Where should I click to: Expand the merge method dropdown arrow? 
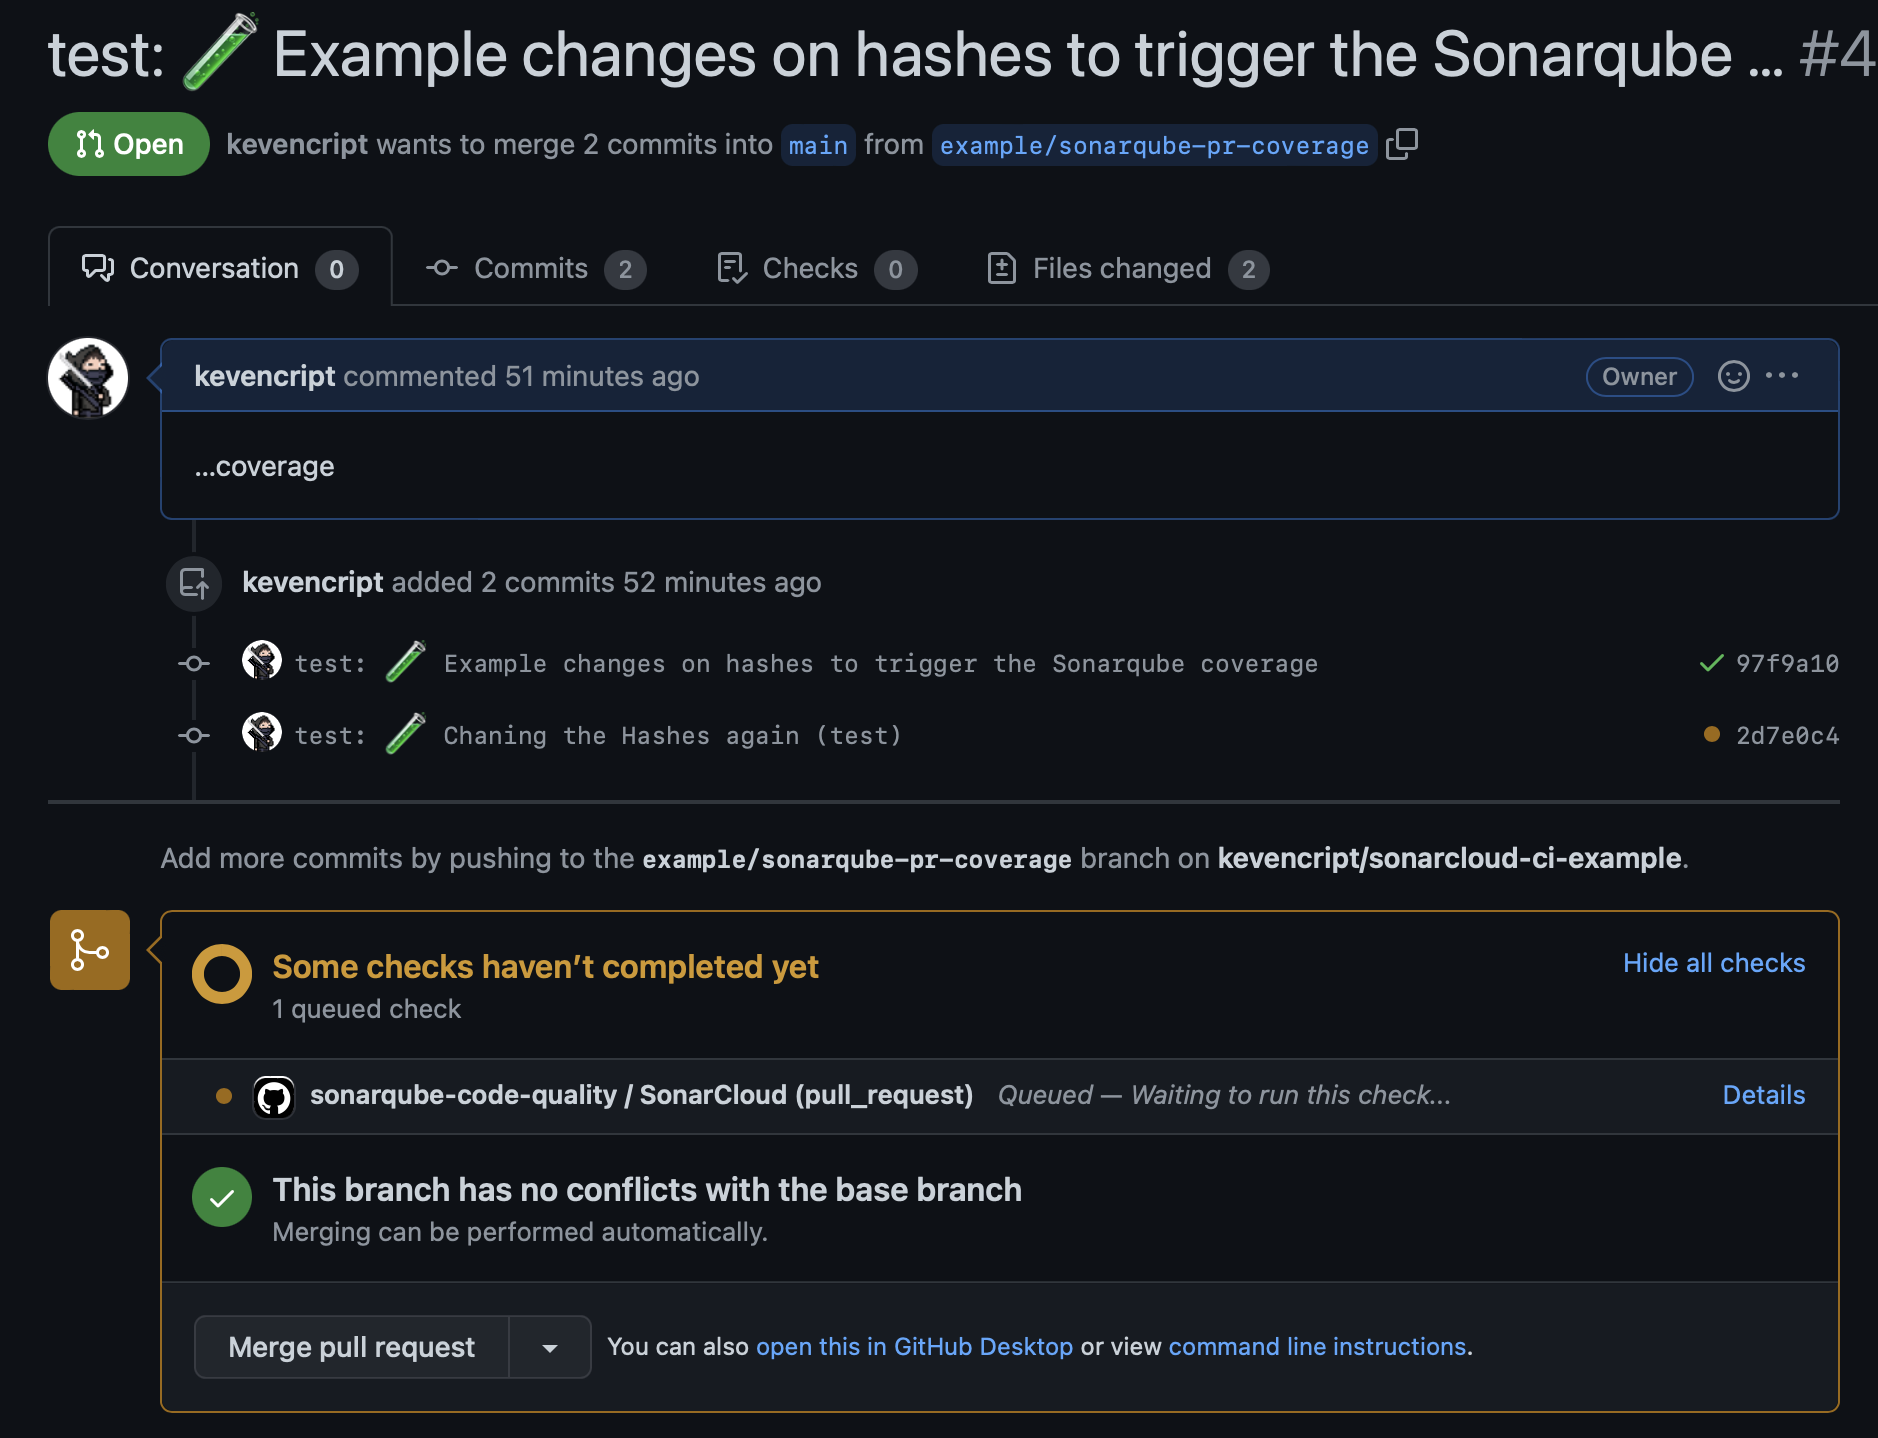pyautogui.click(x=550, y=1348)
